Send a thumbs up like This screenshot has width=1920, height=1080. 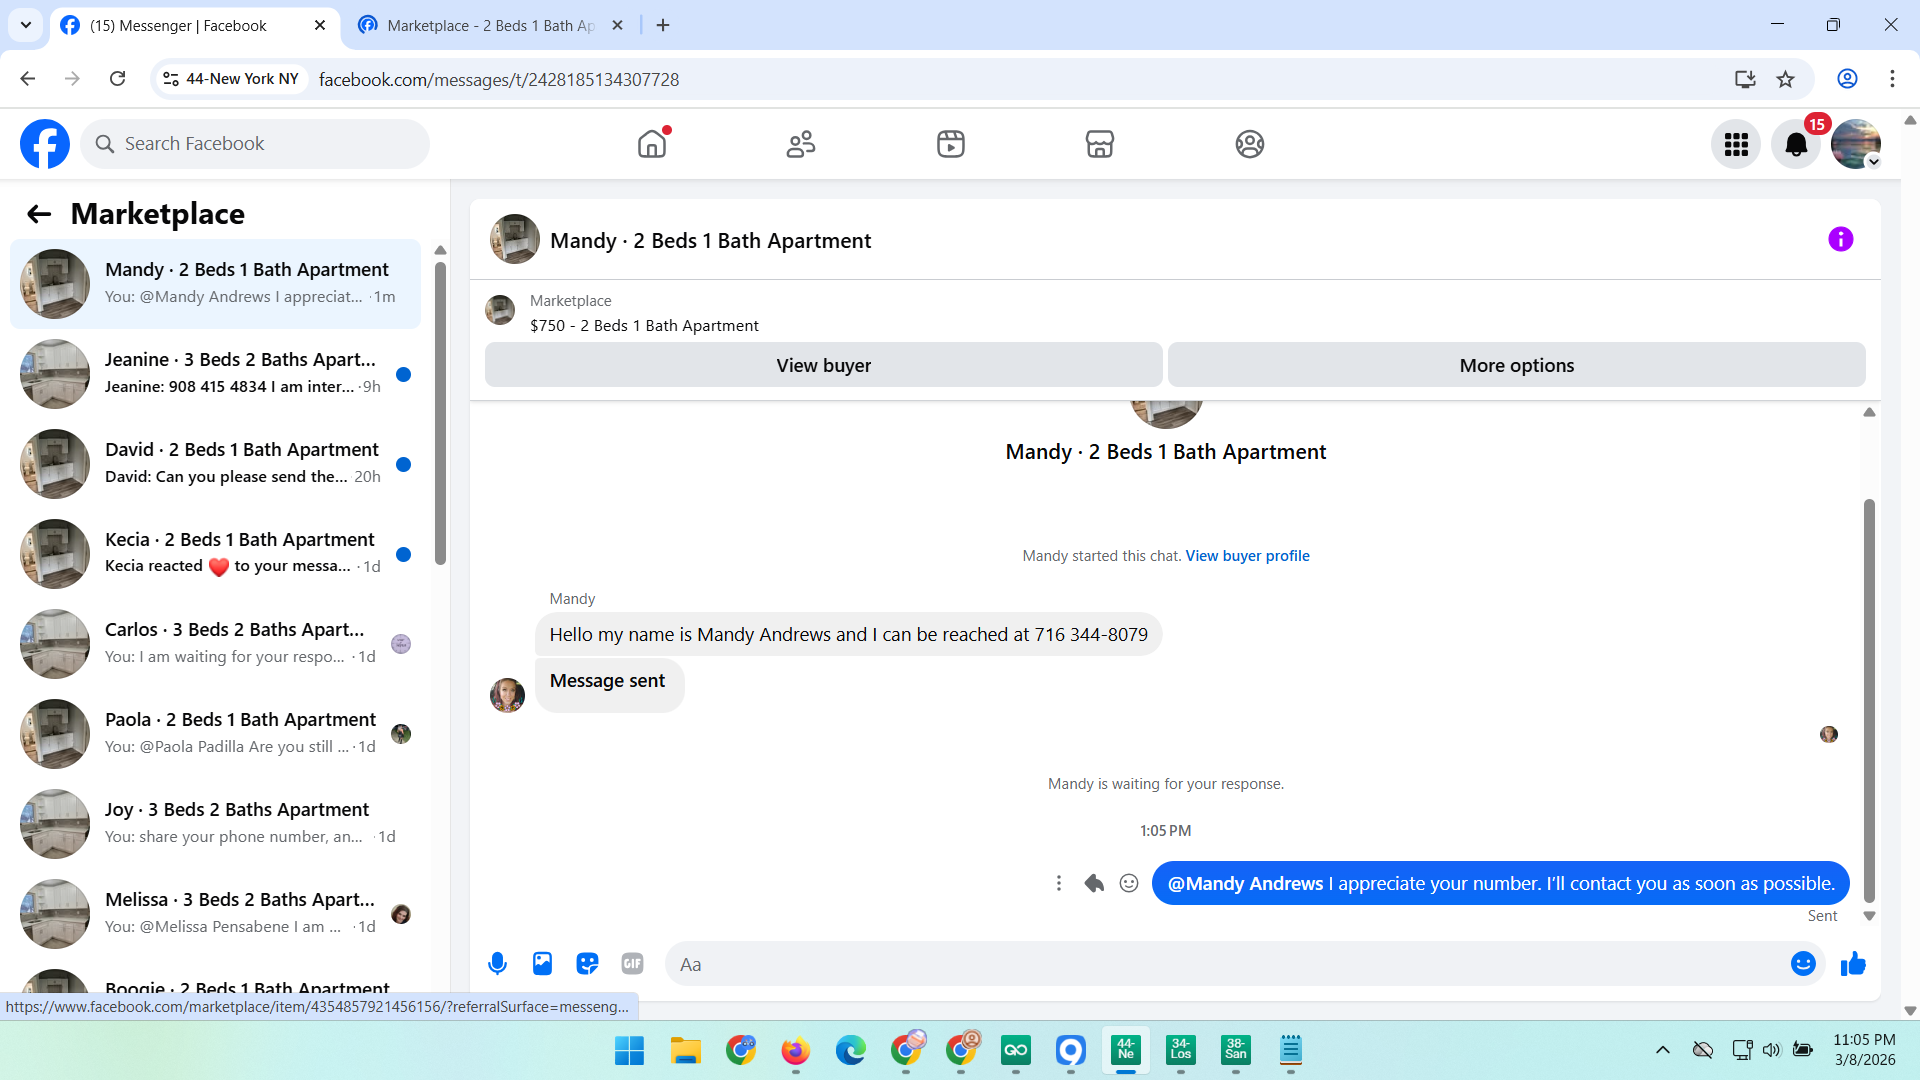click(1853, 964)
